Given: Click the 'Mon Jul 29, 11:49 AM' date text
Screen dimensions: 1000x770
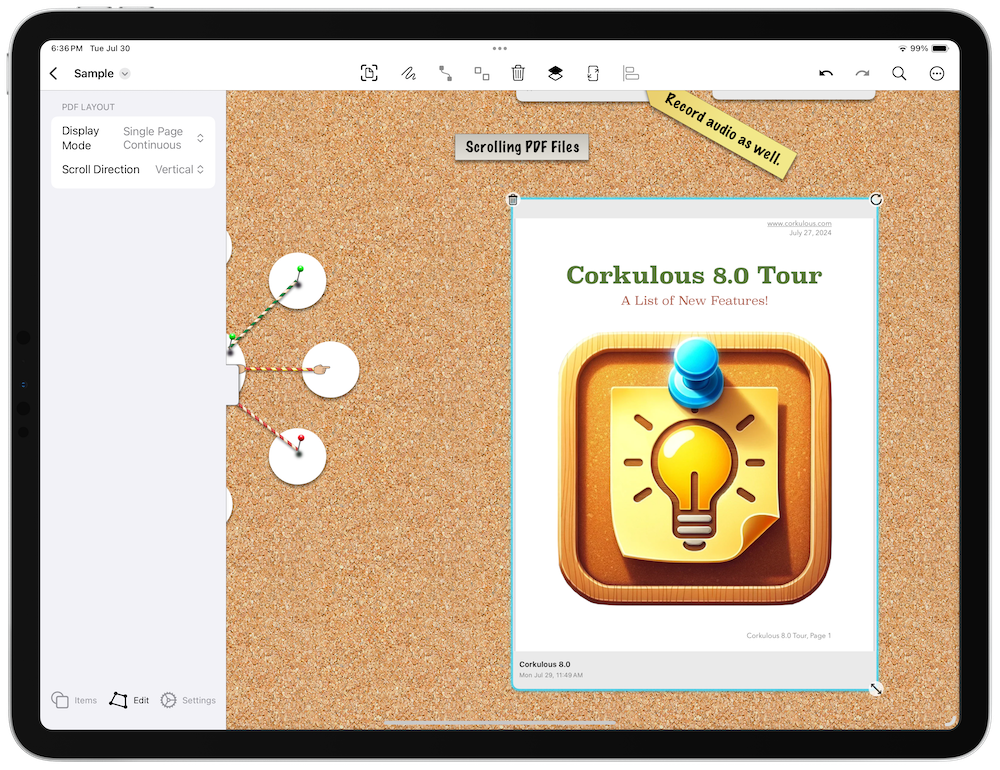Looking at the screenshot, I should 551,675.
